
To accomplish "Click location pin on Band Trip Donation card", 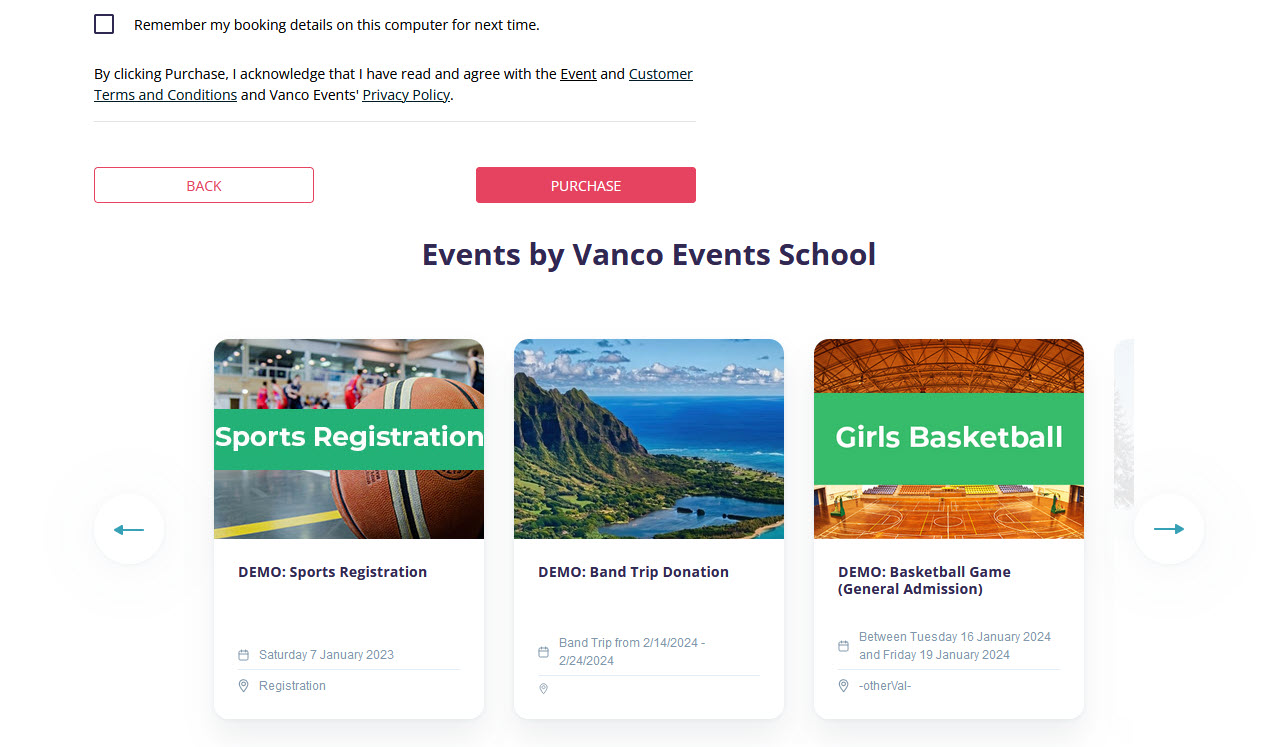I will tap(543, 688).
